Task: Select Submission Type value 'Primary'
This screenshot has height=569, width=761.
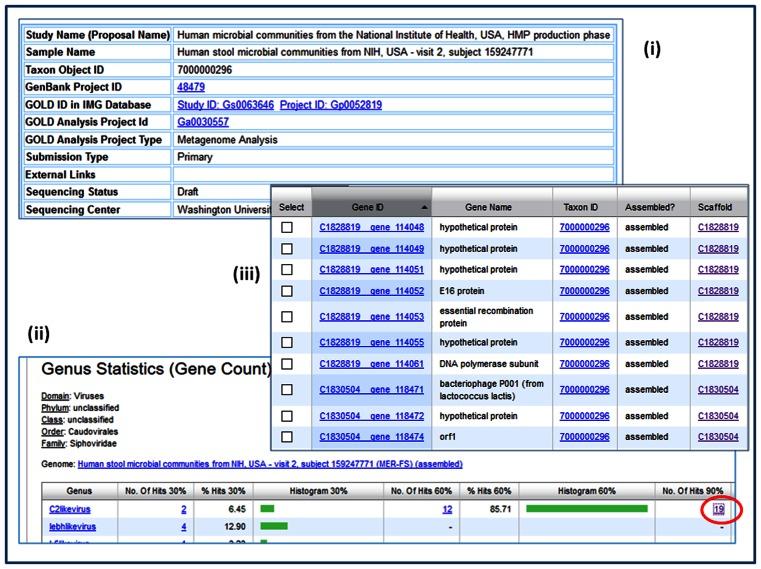Action: click(x=195, y=157)
